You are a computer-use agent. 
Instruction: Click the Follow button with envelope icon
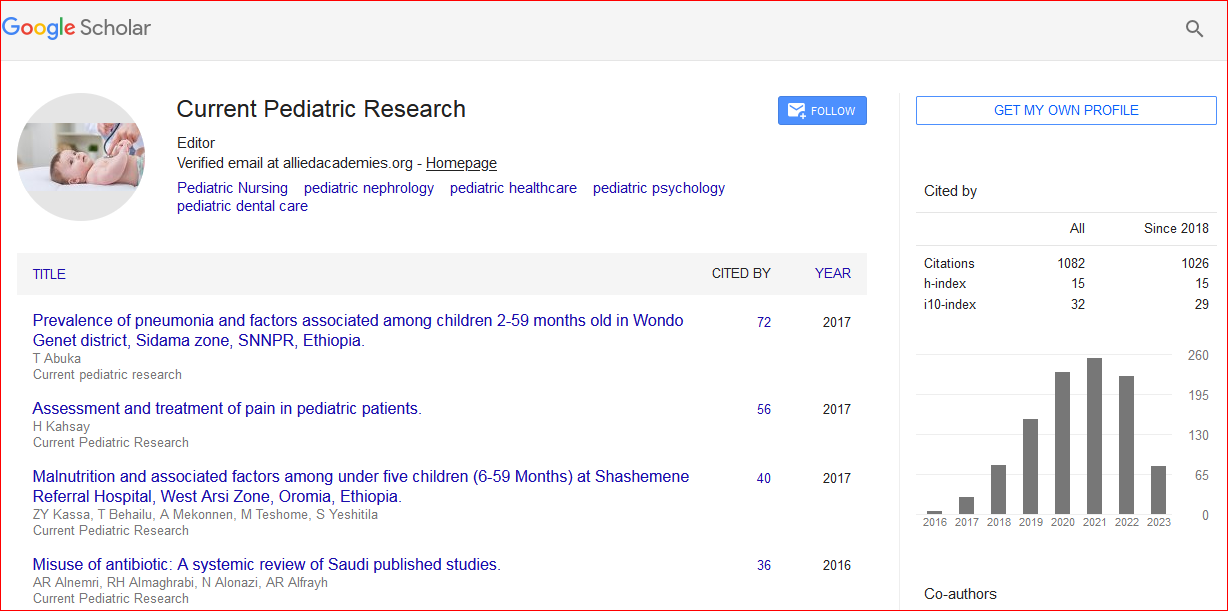(822, 111)
